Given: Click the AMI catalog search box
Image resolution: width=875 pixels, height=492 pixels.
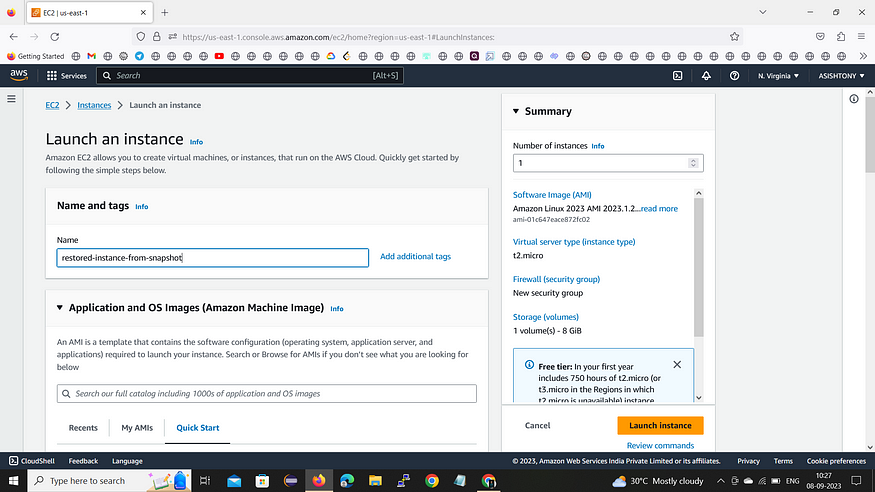Looking at the screenshot, I should [267, 393].
